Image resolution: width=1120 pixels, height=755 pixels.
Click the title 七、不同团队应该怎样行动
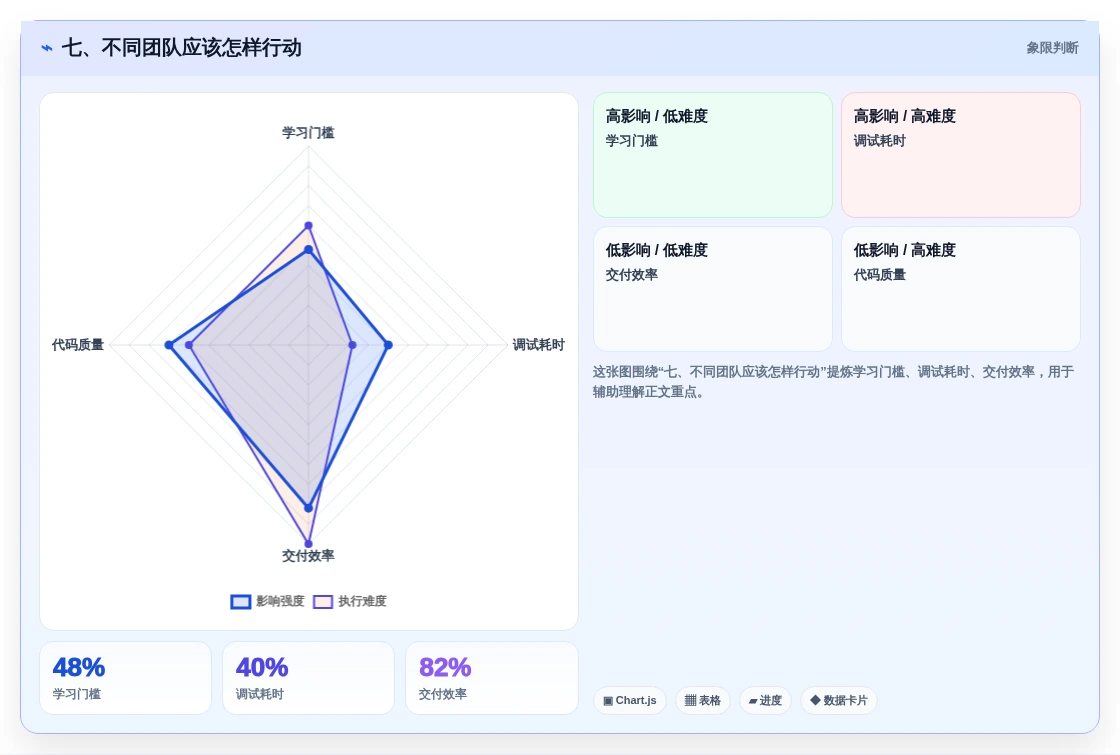pyautogui.click(x=181, y=48)
